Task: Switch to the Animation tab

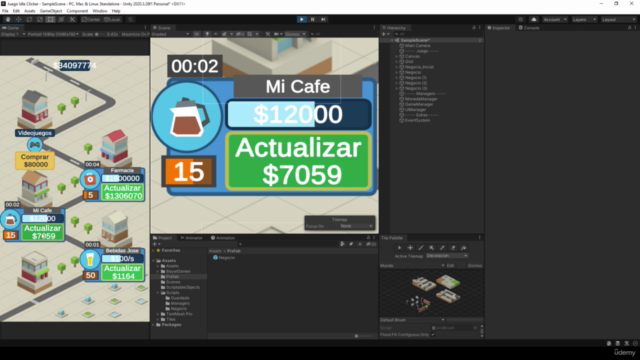Action: pyautogui.click(x=223, y=238)
